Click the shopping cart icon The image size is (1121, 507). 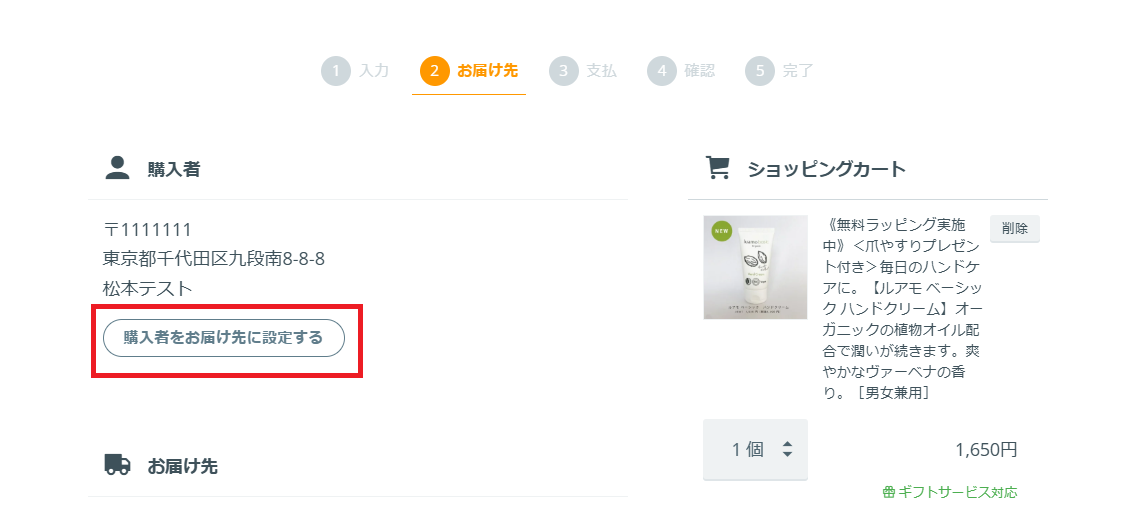pyautogui.click(x=717, y=168)
